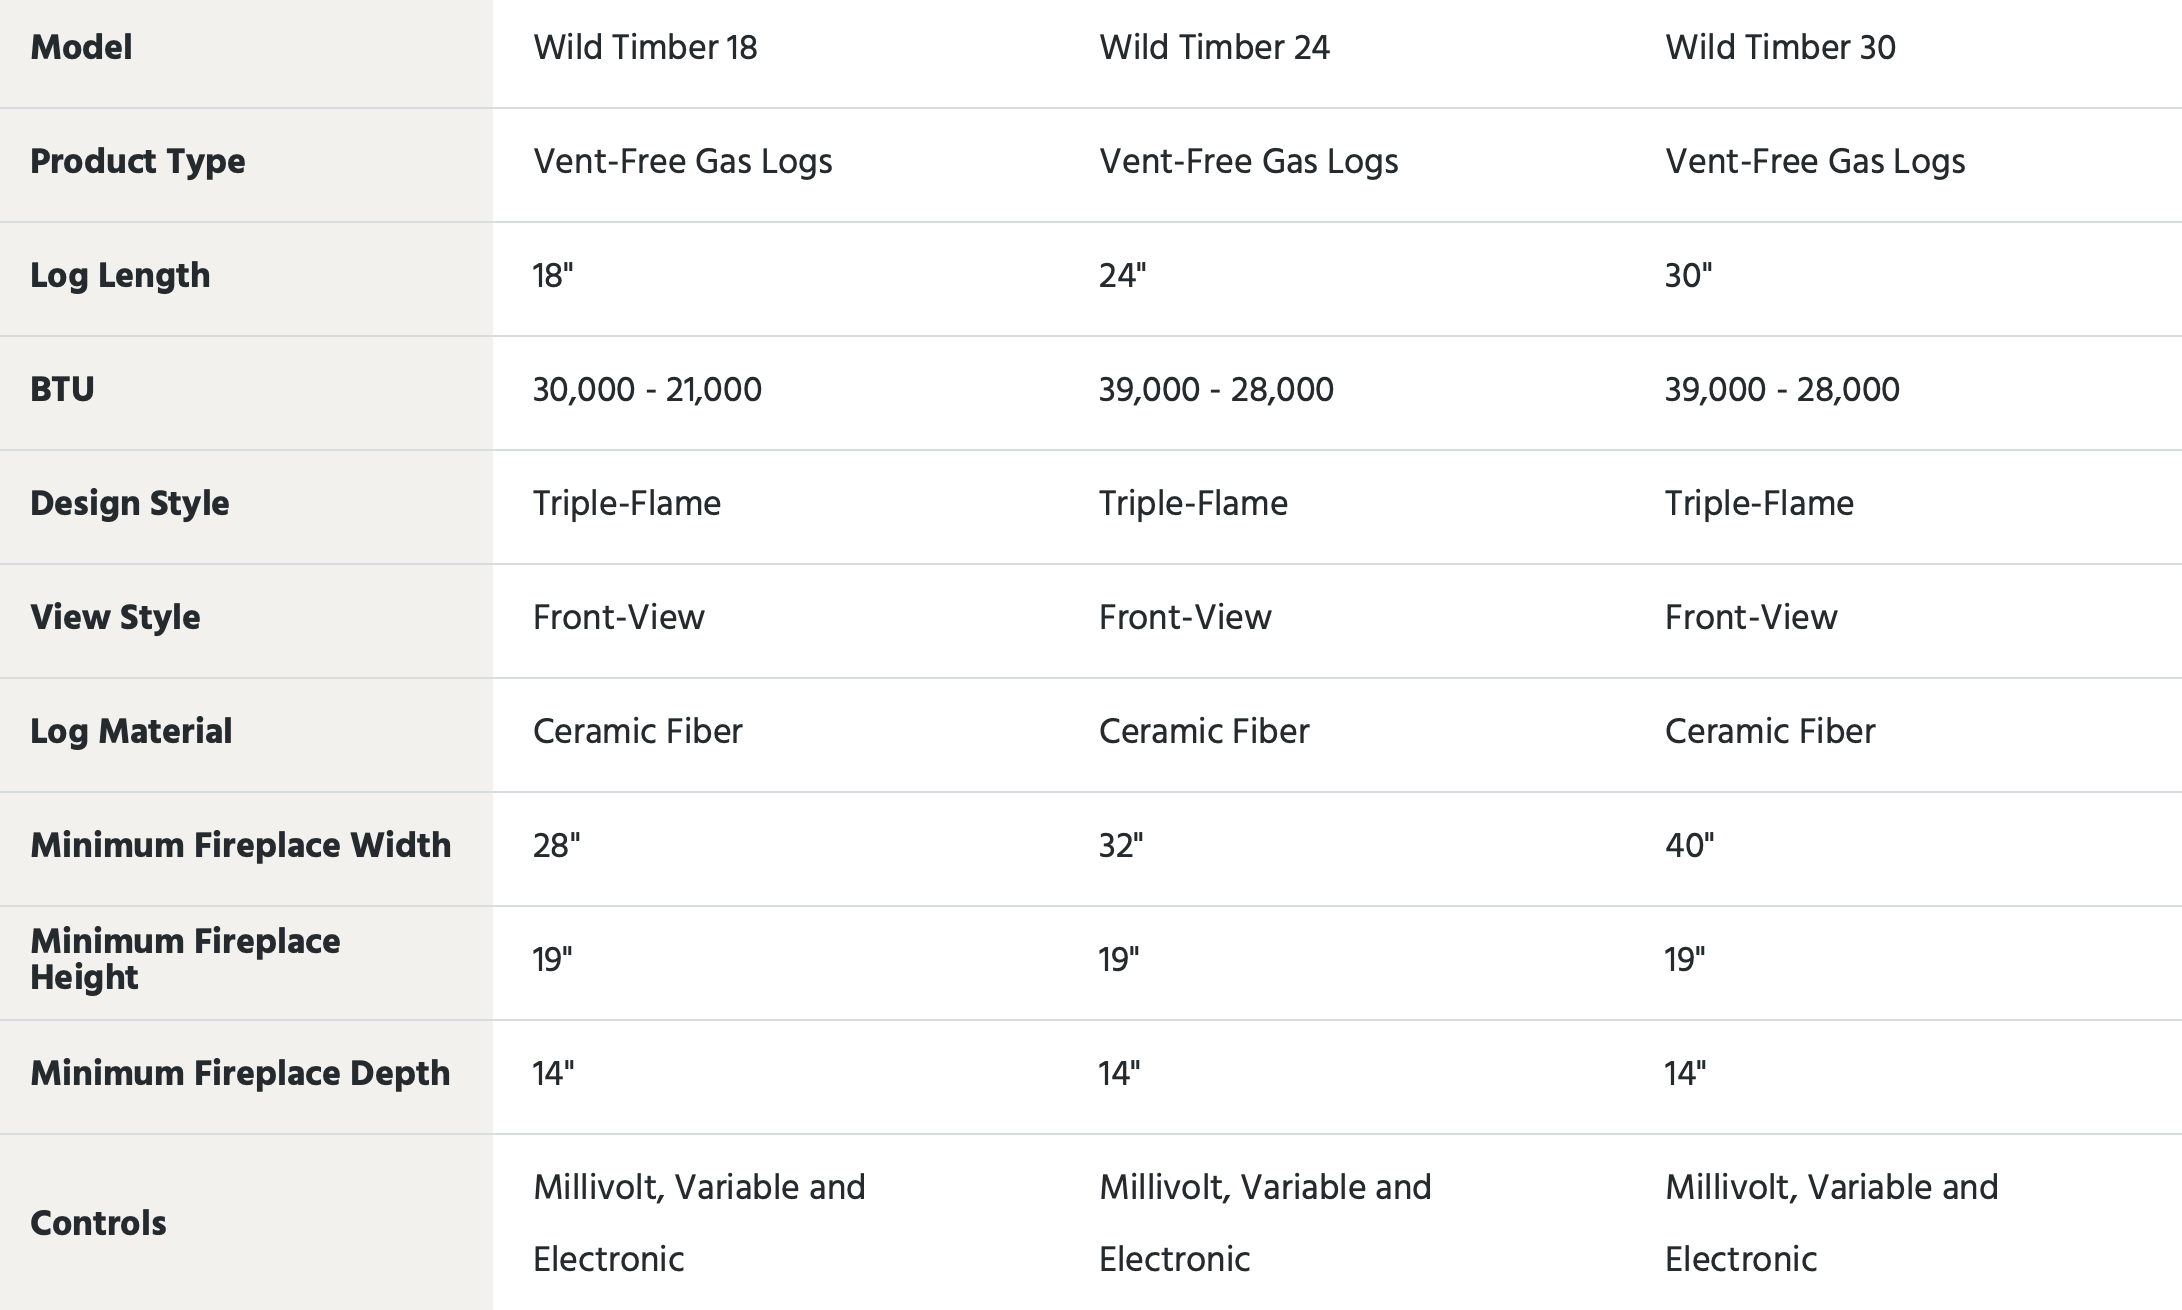
Task: Click the Wild Timber 24 model name
Action: pos(1214,48)
